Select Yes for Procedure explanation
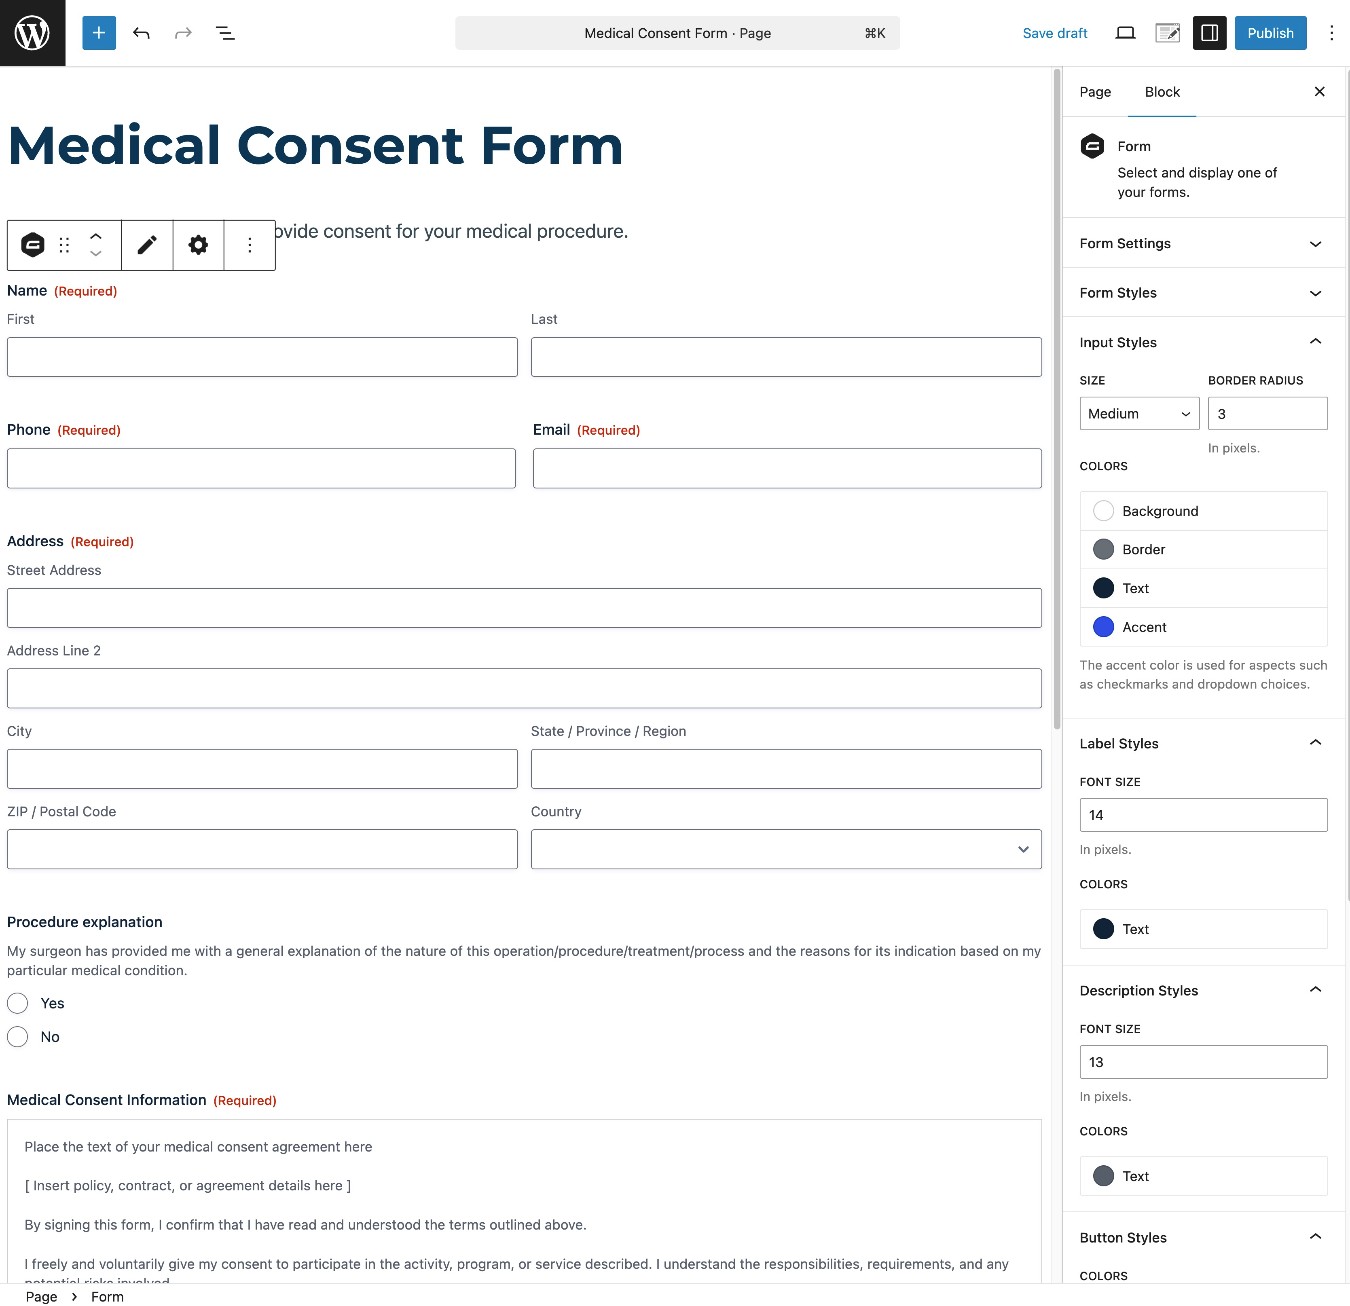Screen dimensions: 1350x1306 [x=18, y=1003]
